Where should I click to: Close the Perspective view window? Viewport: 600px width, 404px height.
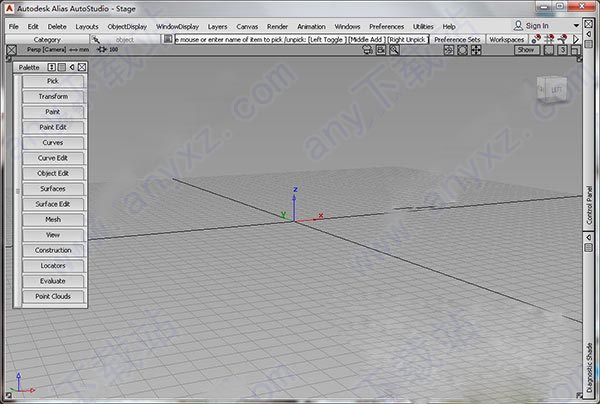coord(11,50)
